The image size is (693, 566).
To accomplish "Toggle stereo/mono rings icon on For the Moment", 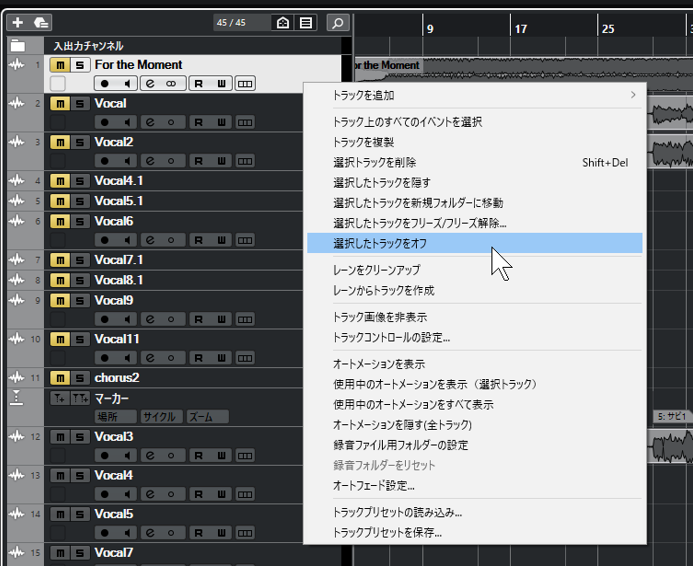I will pyautogui.click(x=171, y=83).
